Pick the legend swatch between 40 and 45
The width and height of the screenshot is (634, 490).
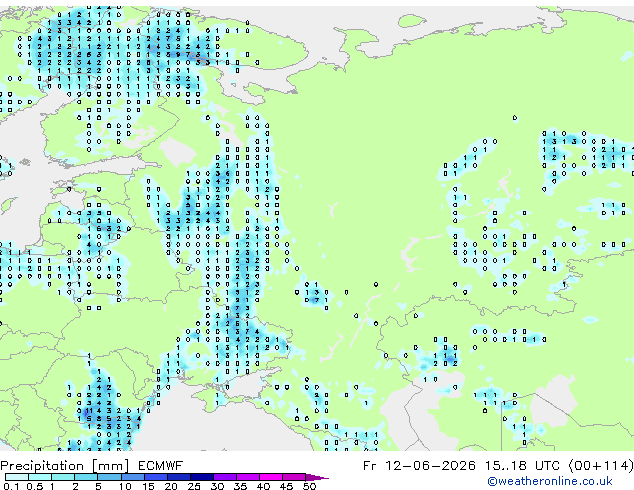271,477
